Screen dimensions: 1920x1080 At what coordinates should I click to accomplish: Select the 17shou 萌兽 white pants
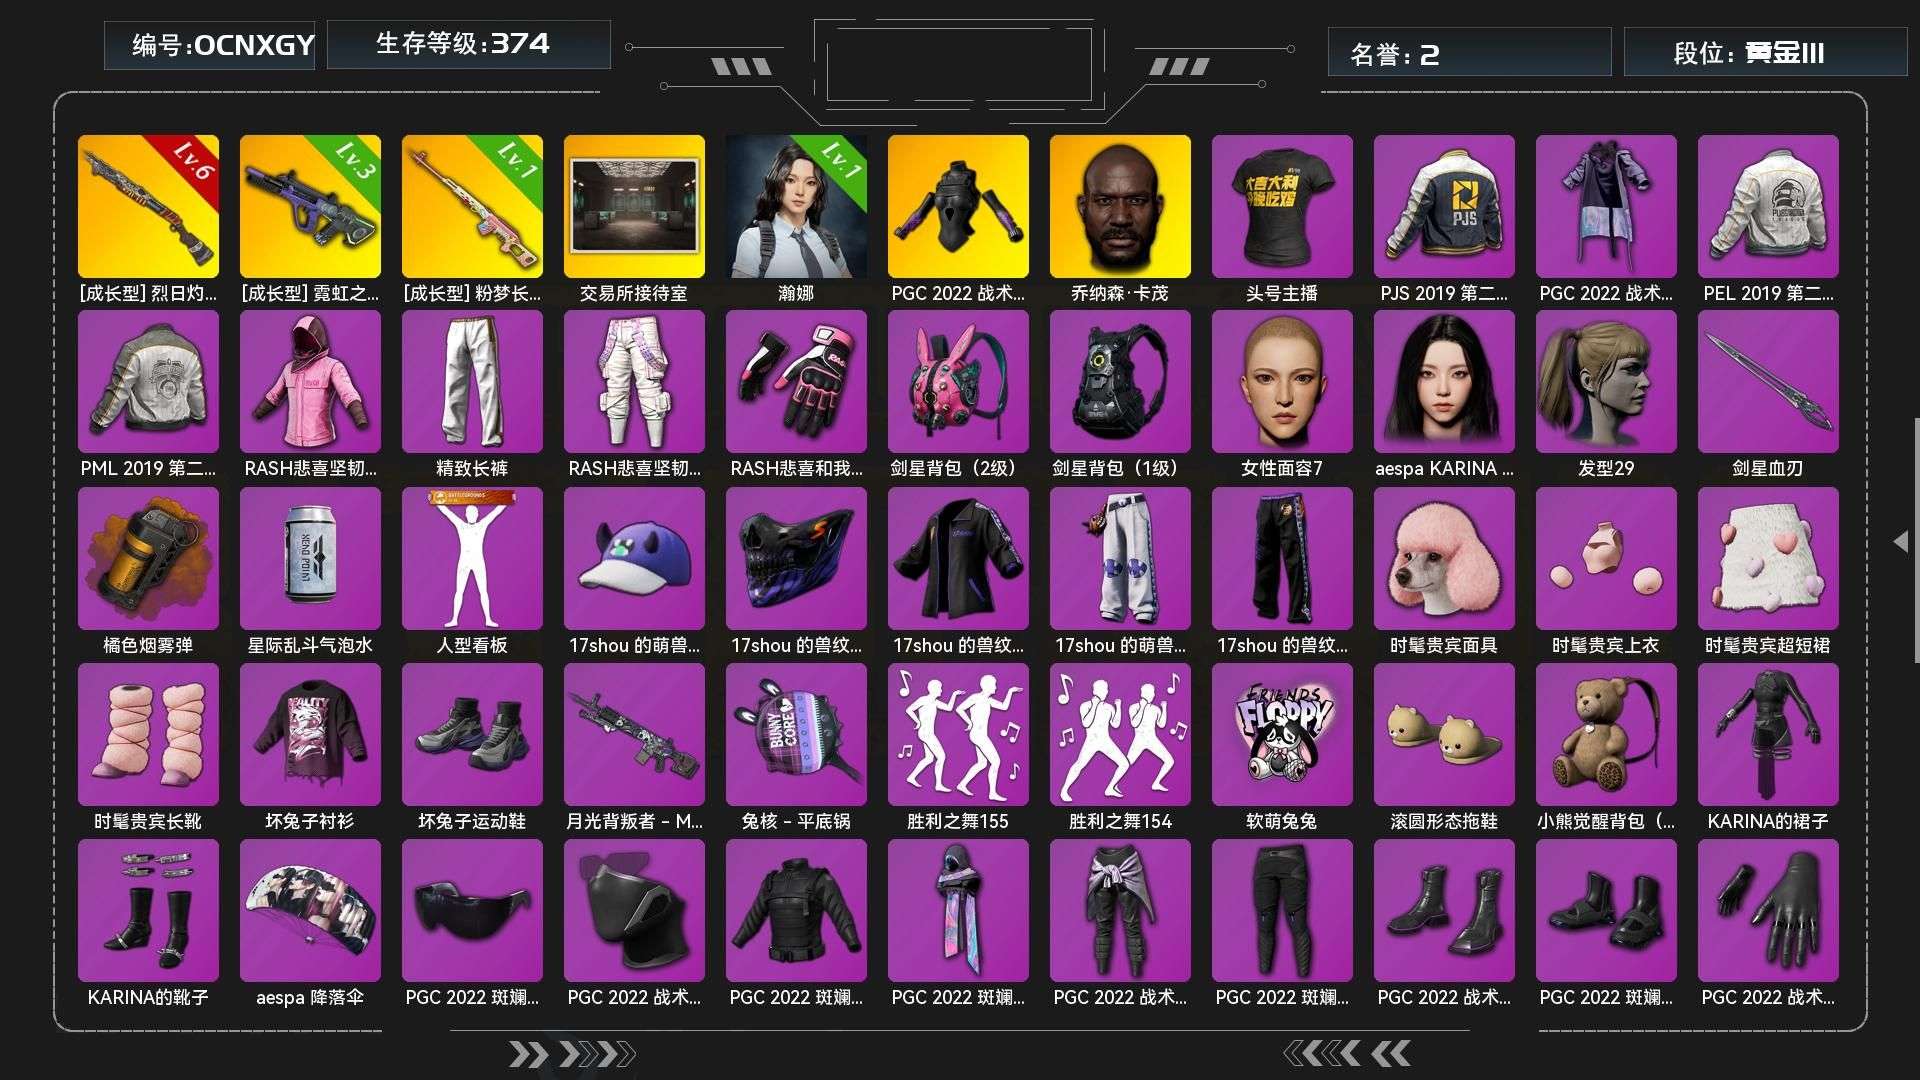pyautogui.click(x=1120, y=558)
